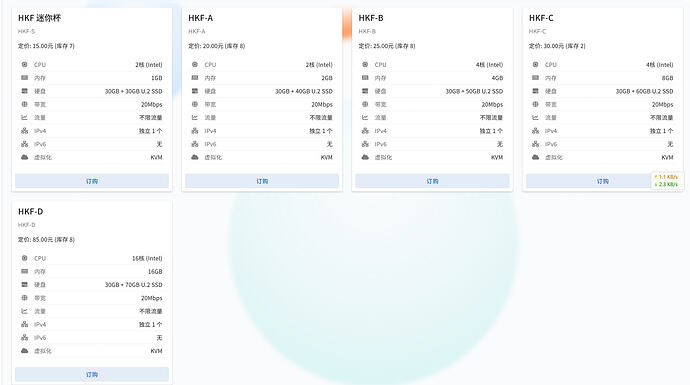
Task: Click the HKF-B plan title
Action: coord(371,18)
